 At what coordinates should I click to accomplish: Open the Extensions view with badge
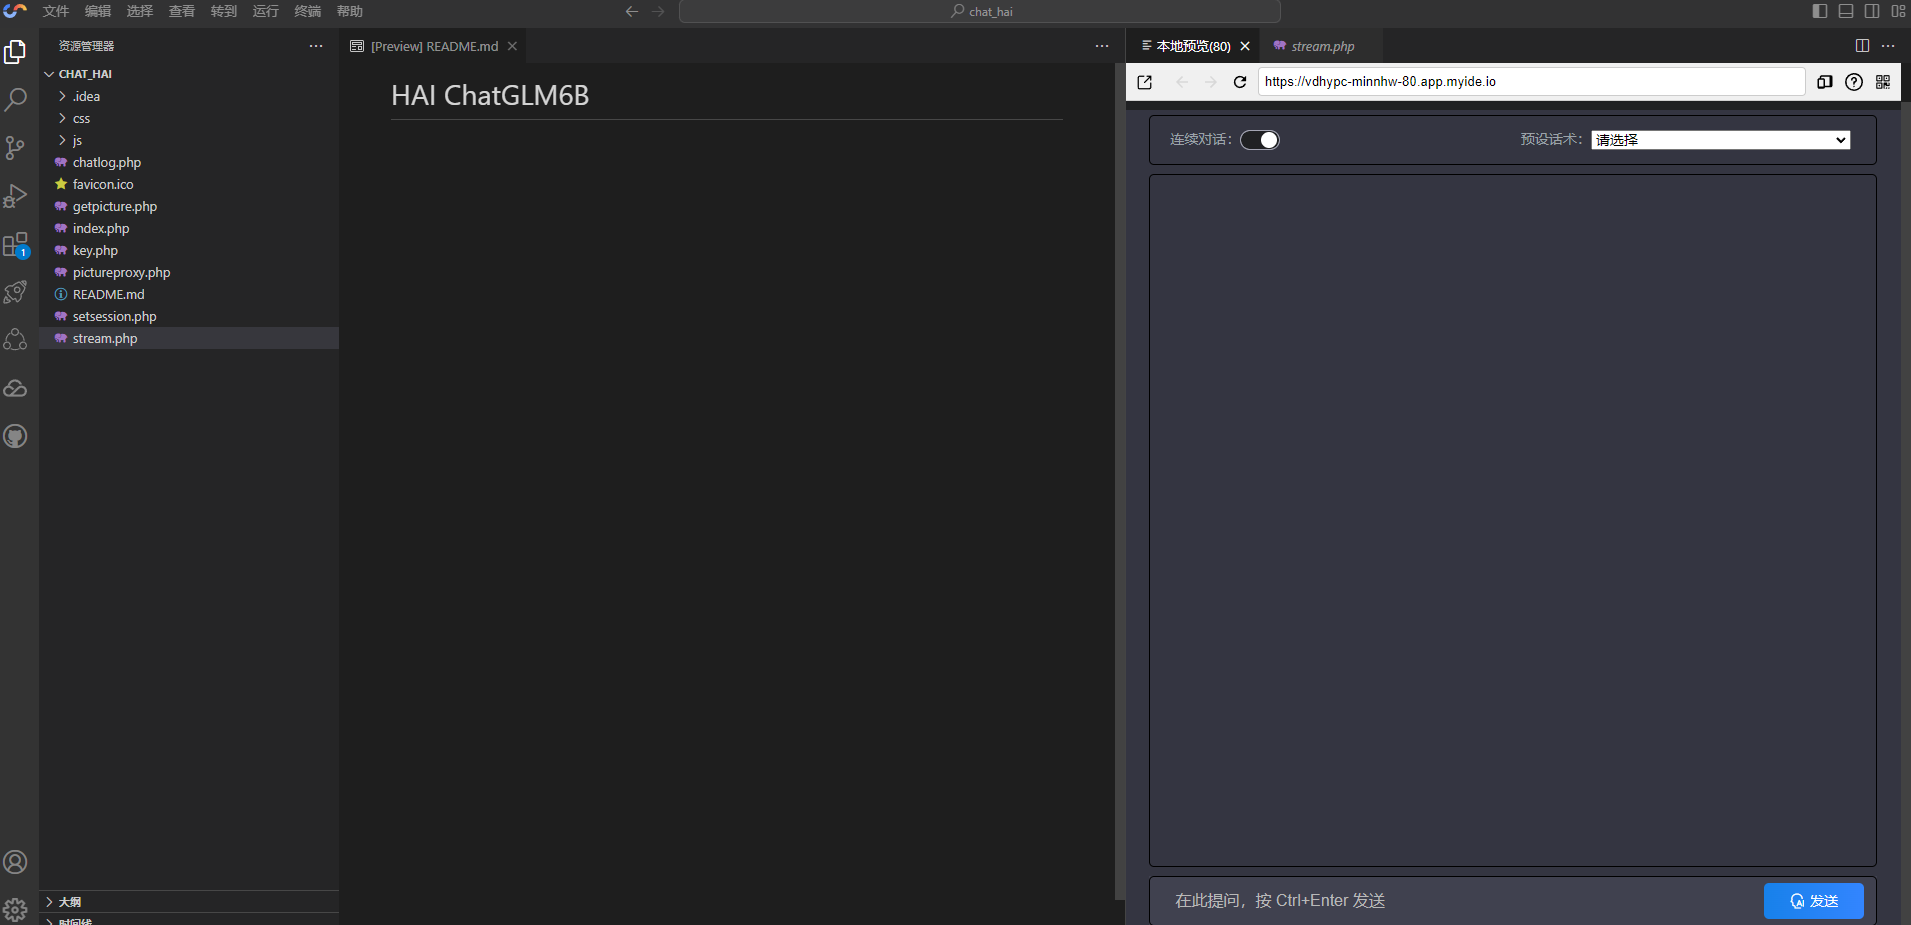point(15,244)
